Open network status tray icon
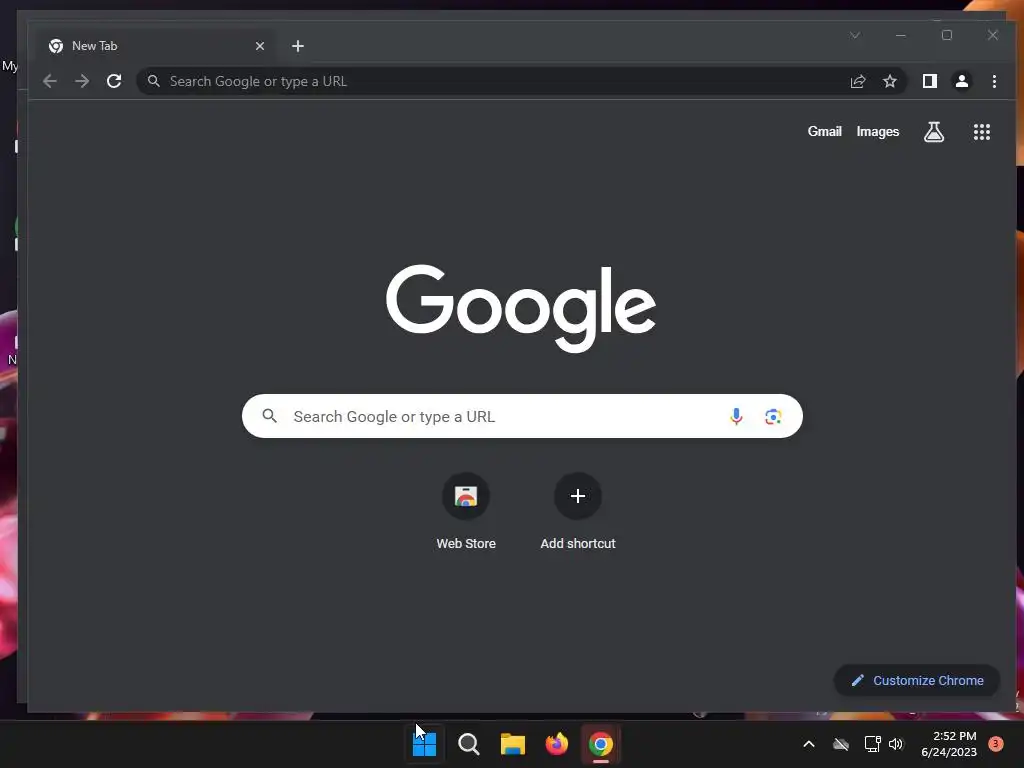Image resolution: width=1024 pixels, height=768 pixels. click(x=872, y=744)
